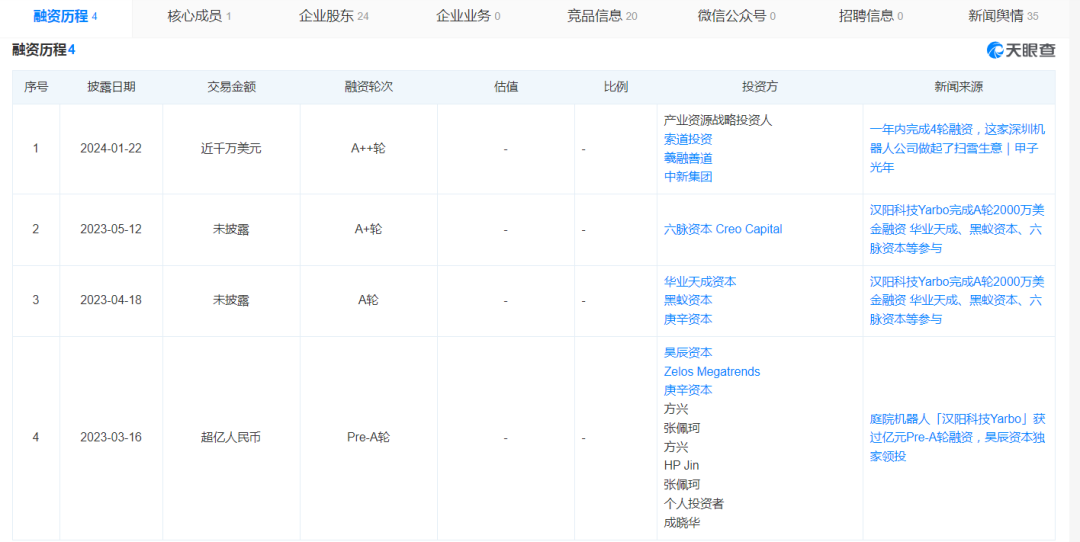The width and height of the screenshot is (1080, 542).
Task: Open the 融资历程 tab
Action: tap(65, 16)
